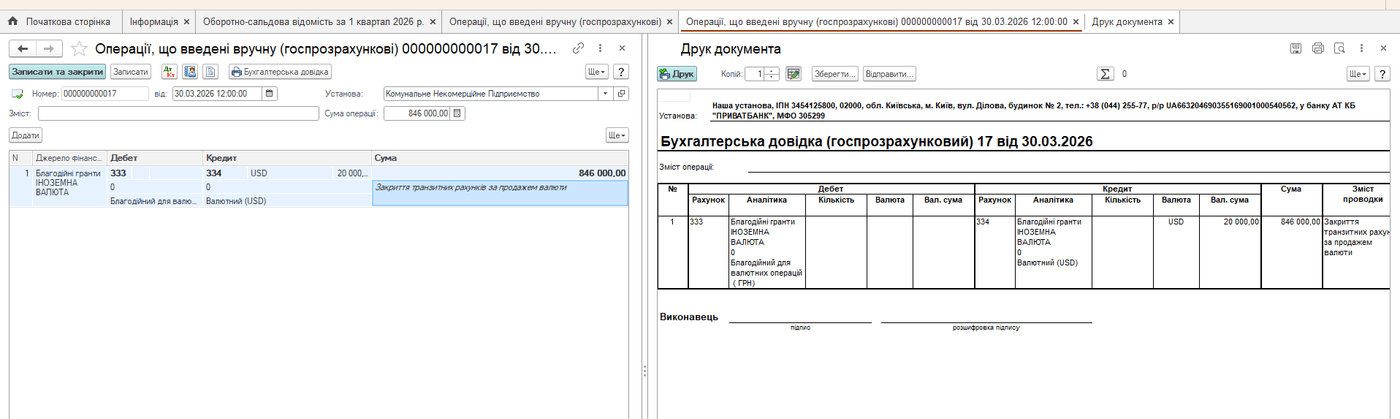Select the 846 000,00 amount in the table row

point(500,173)
